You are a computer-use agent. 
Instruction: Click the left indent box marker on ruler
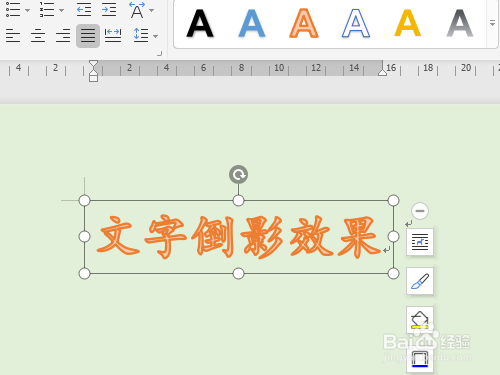coord(93,78)
